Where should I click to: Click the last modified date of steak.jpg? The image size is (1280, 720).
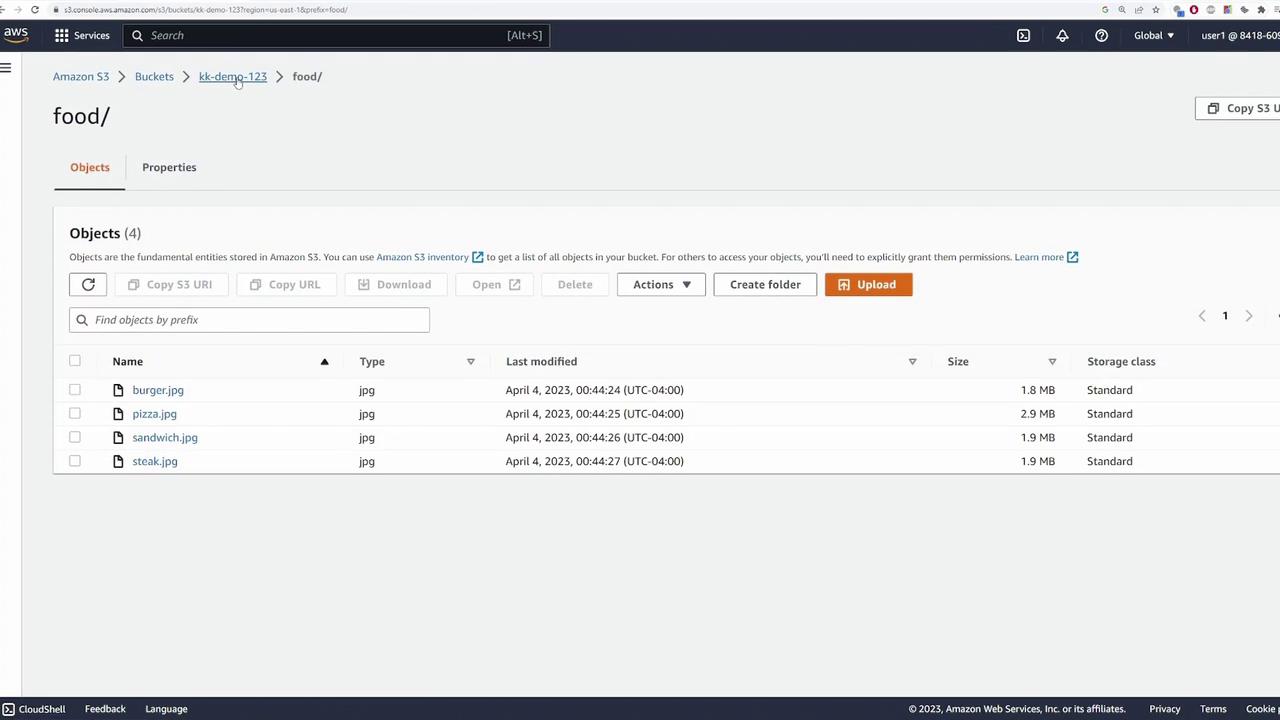[595, 461]
